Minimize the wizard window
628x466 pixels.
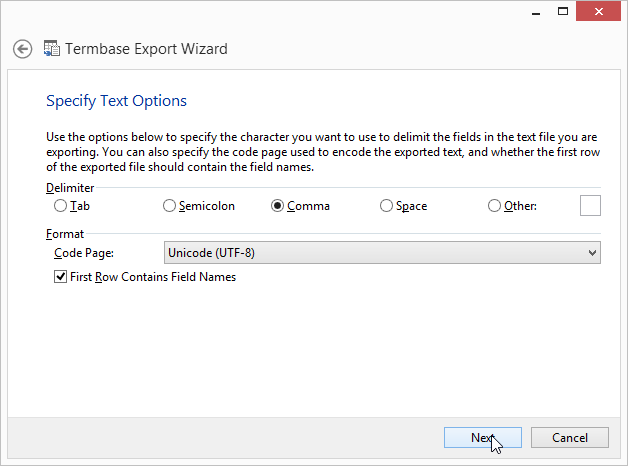tap(536, 12)
